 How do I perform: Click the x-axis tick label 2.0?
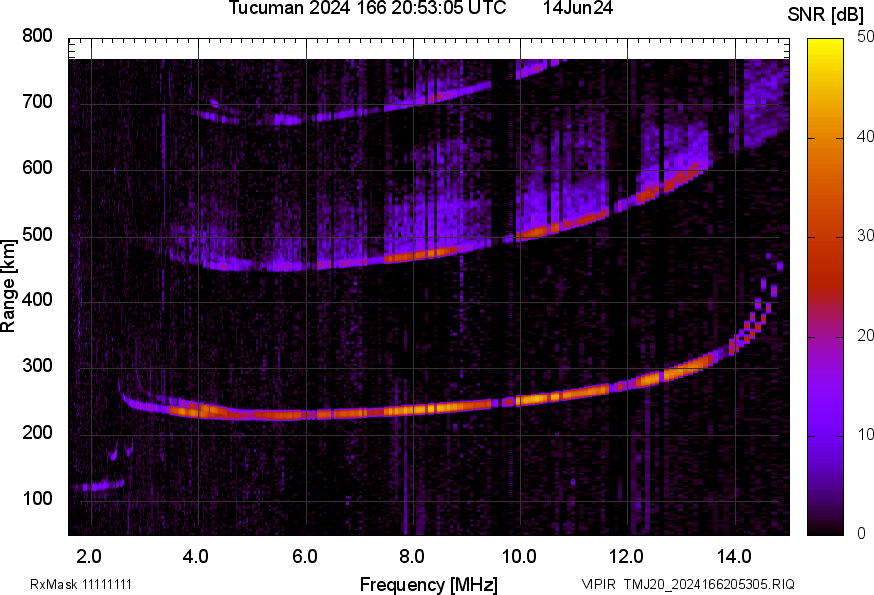click(89, 557)
